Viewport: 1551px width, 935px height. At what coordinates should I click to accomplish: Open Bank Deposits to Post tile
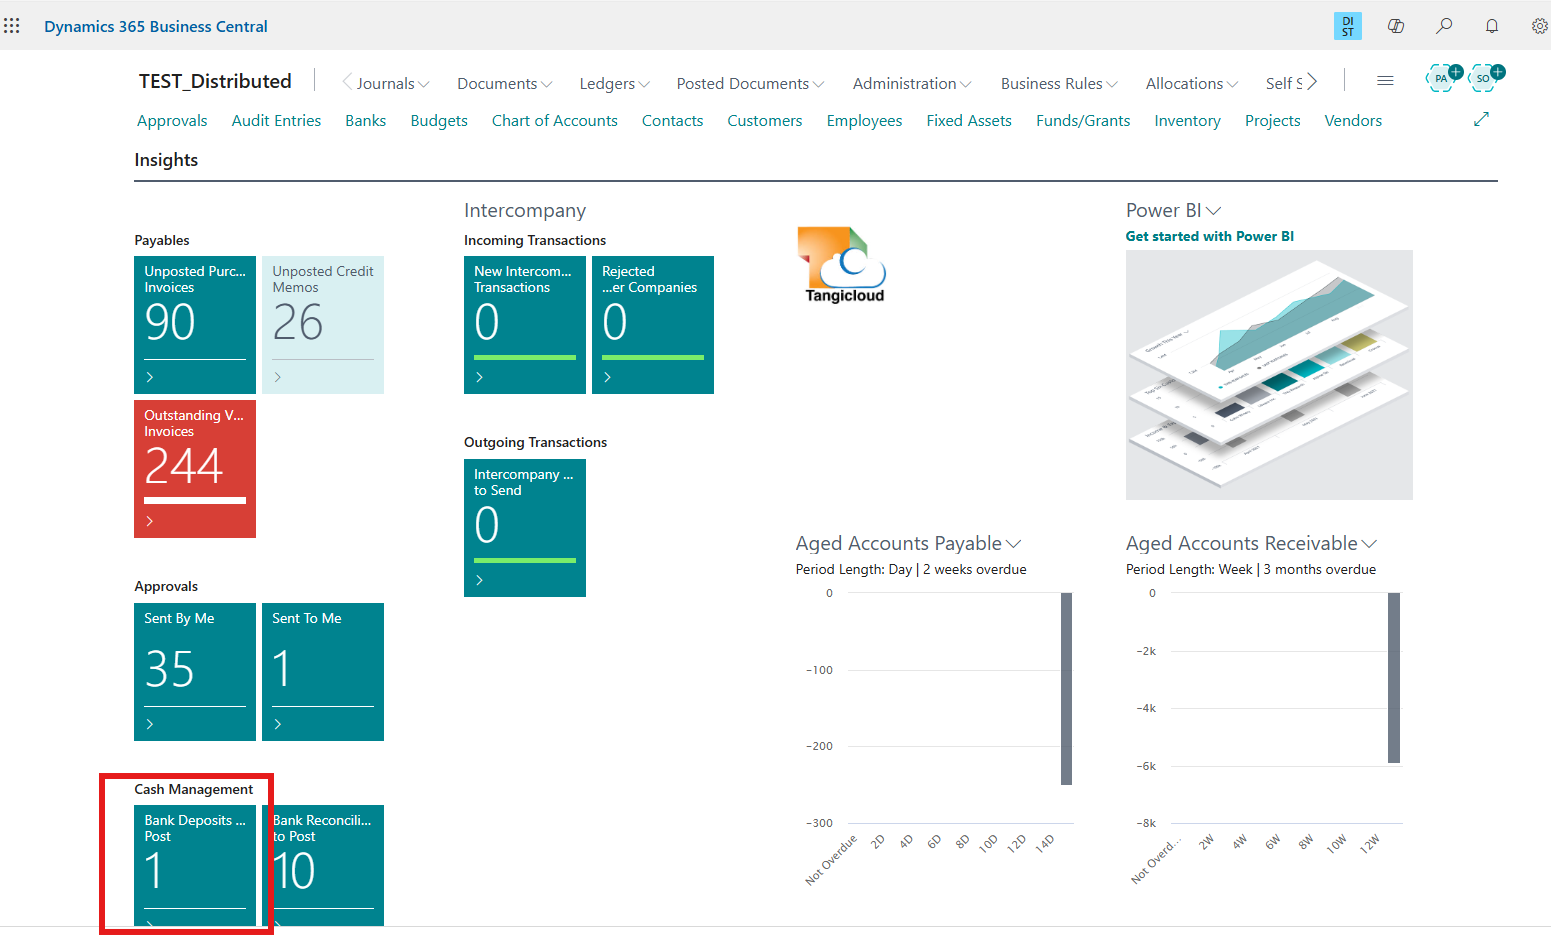195,866
